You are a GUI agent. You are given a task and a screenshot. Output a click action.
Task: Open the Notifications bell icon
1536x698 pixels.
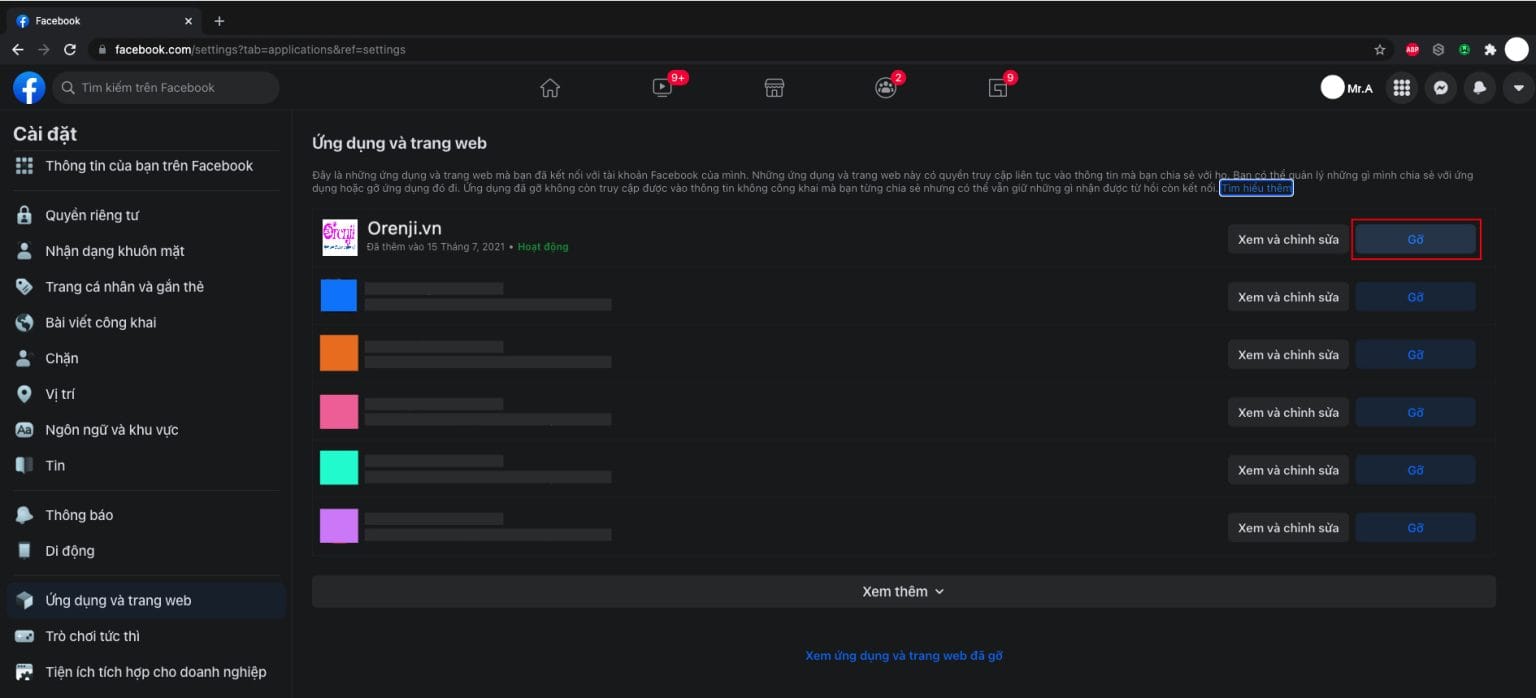point(1479,88)
